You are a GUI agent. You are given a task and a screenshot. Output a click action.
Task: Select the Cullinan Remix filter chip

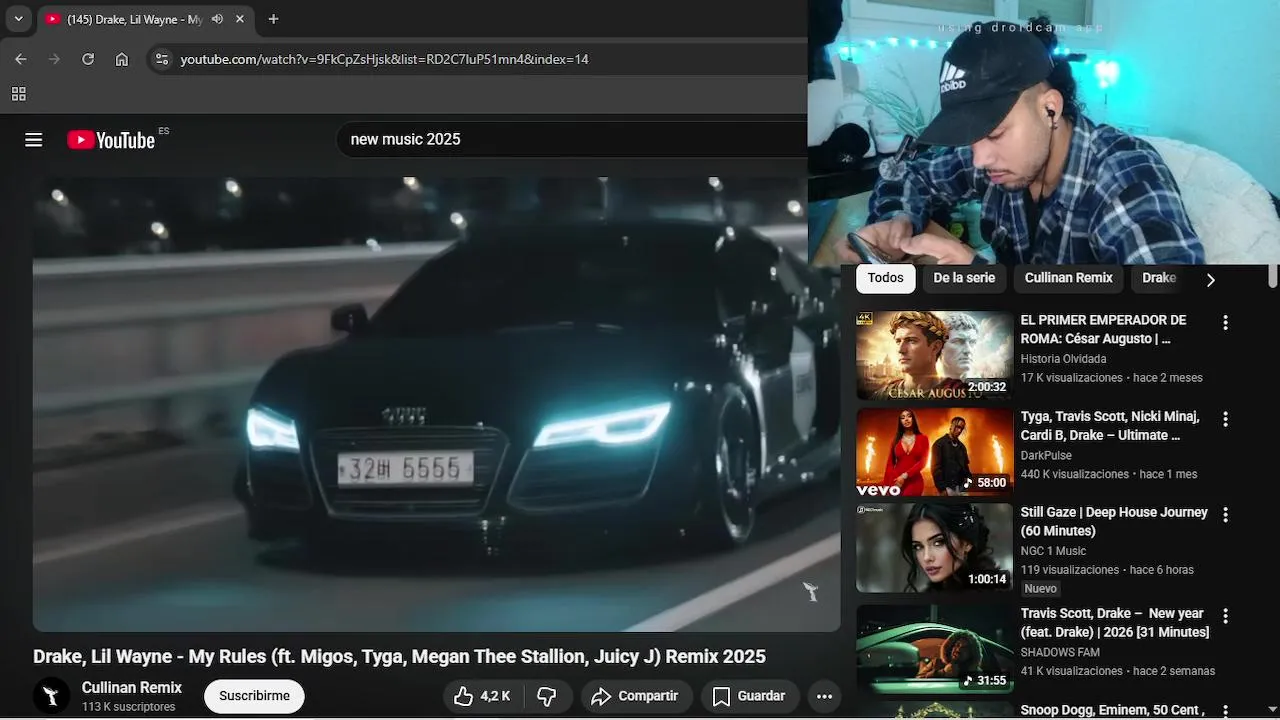(1068, 278)
